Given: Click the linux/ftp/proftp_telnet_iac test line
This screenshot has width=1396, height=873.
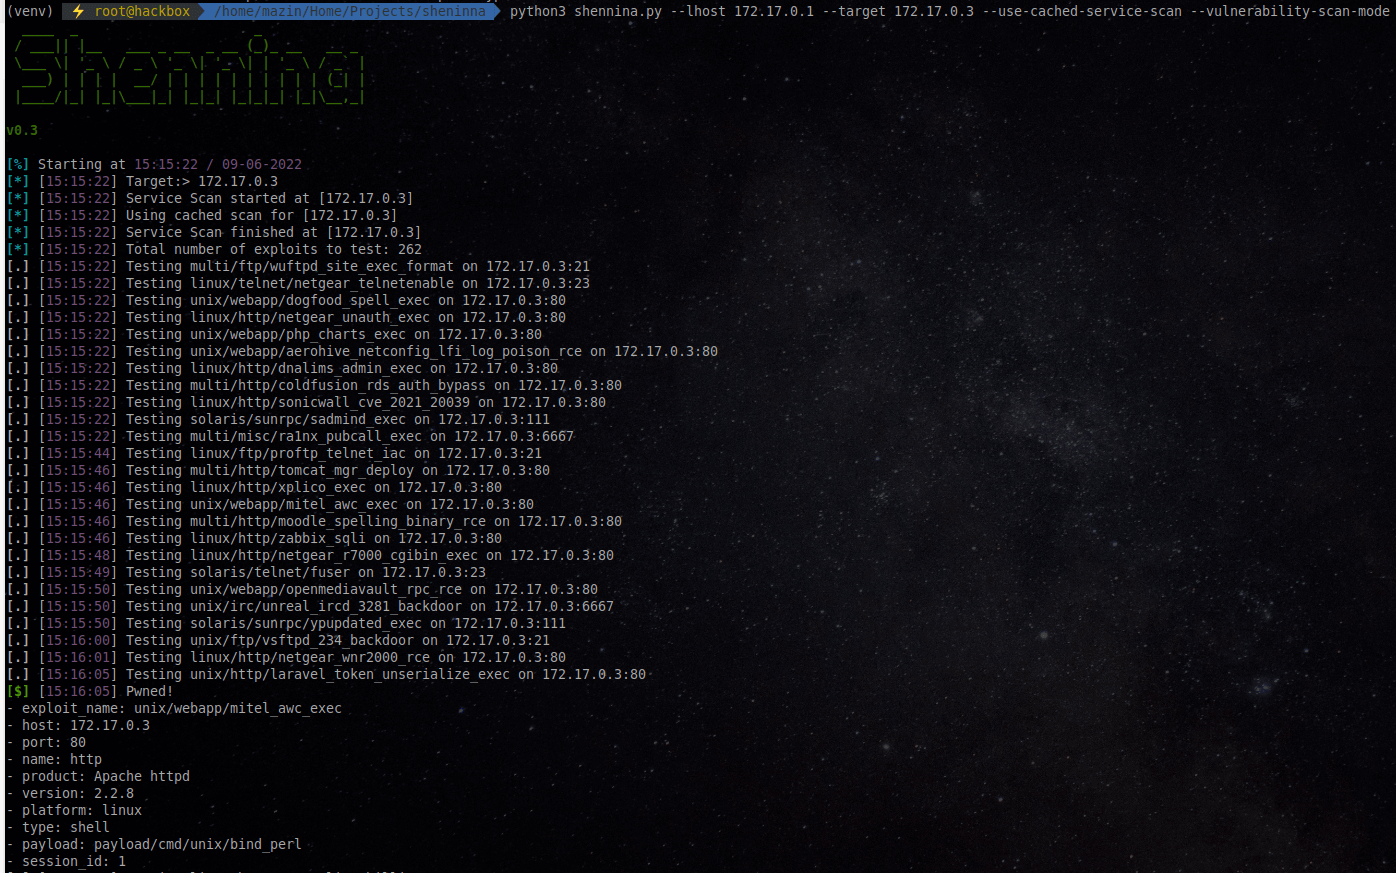Looking at the screenshot, I should click(x=274, y=453).
